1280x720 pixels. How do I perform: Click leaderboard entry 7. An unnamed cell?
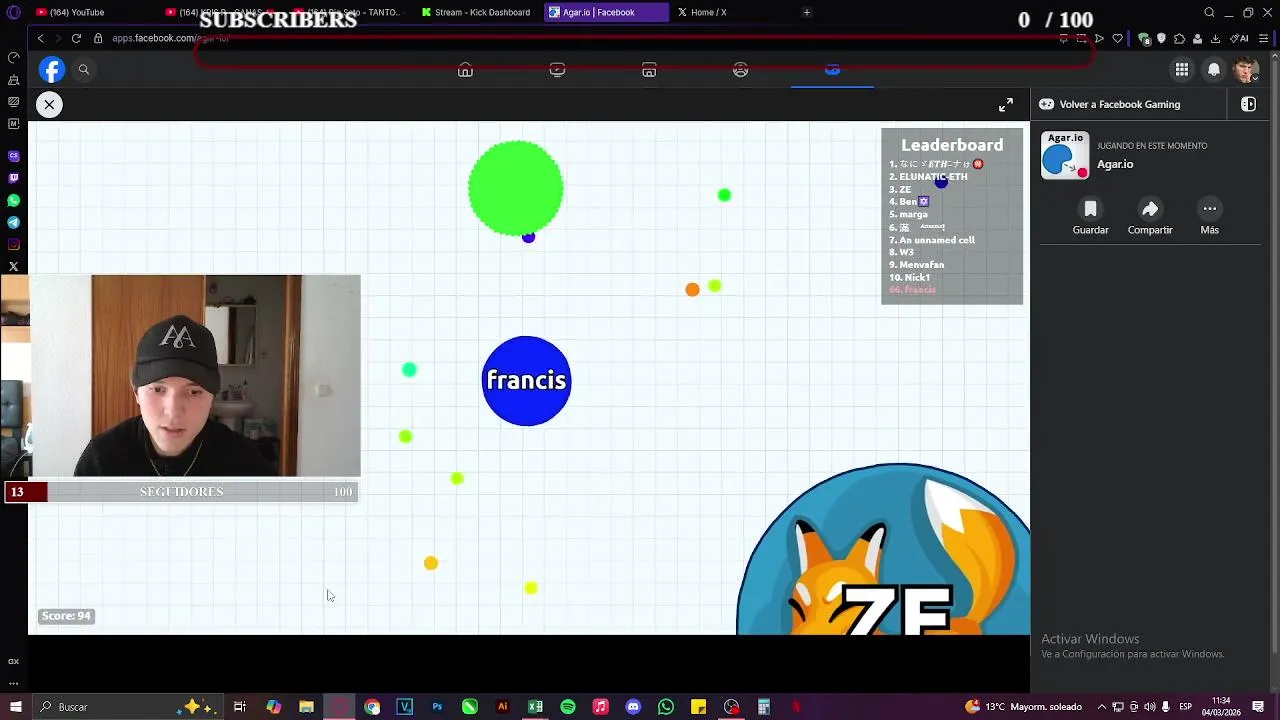pos(932,240)
